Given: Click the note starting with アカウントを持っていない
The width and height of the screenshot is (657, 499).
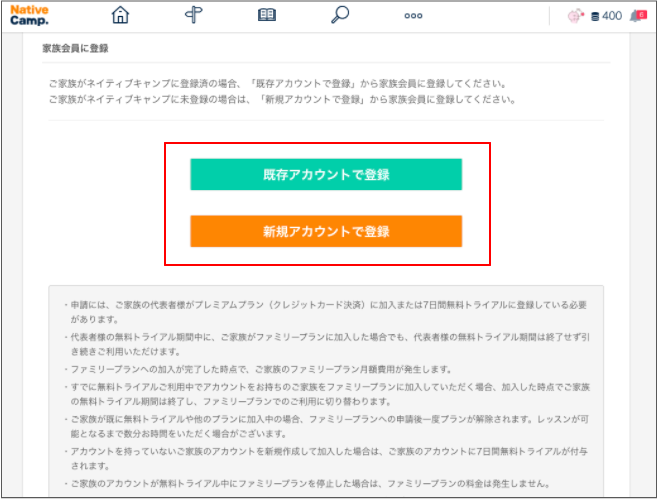Looking at the screenshot, I should click(326, 458).
